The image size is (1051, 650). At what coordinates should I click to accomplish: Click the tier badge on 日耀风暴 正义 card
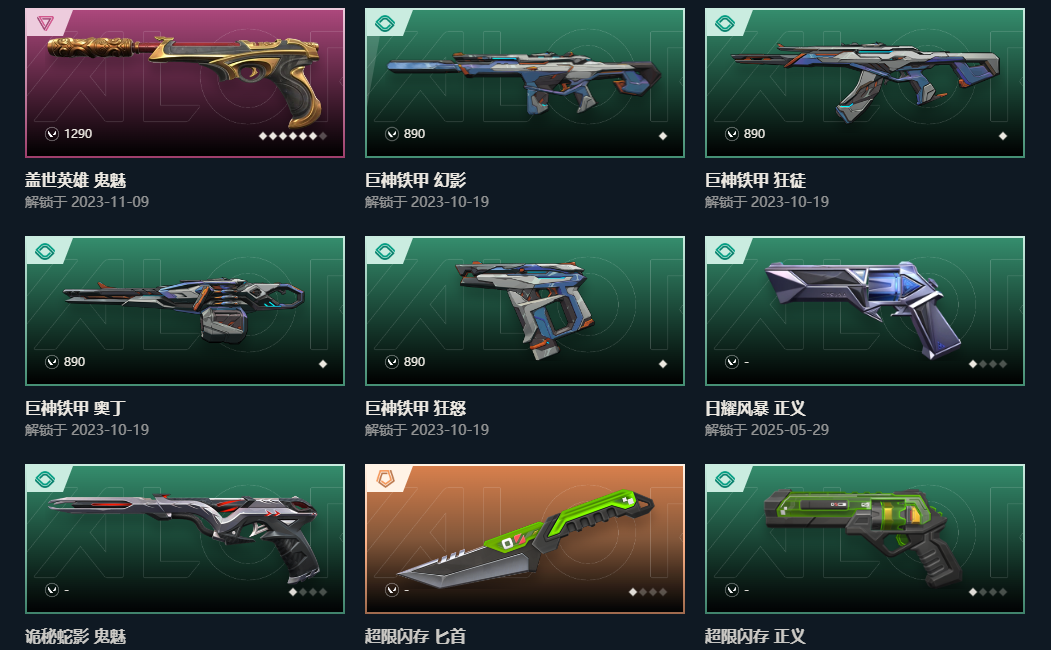[x=725, y=251]
